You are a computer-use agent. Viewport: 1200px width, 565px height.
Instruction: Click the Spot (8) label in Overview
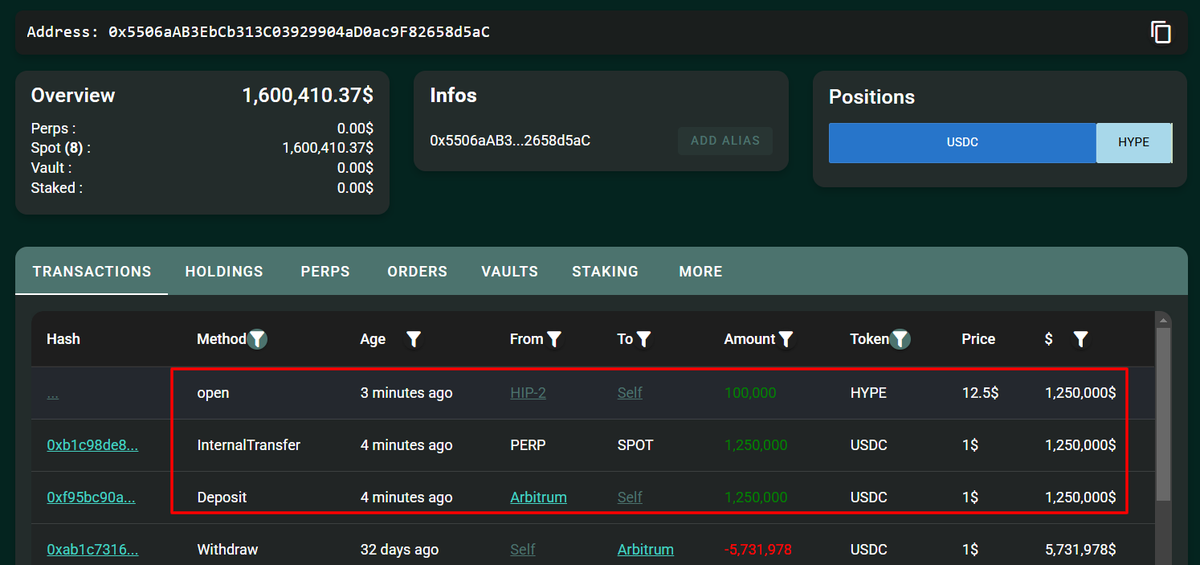click(61, 148)
